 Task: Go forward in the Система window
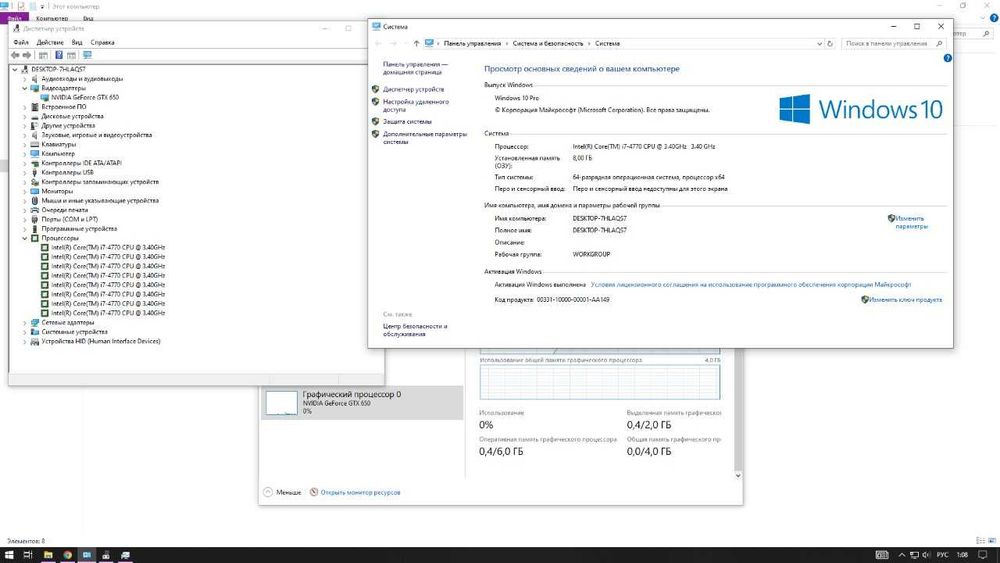(x=393, y=43)
